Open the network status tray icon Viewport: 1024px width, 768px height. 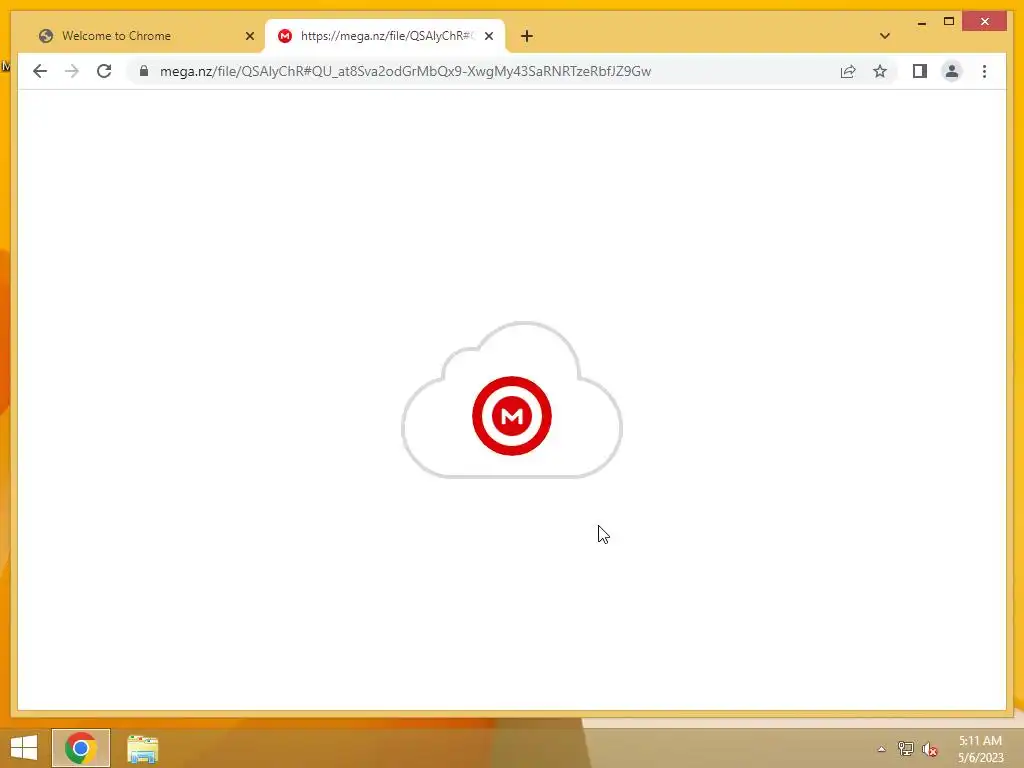pos(905,749)
